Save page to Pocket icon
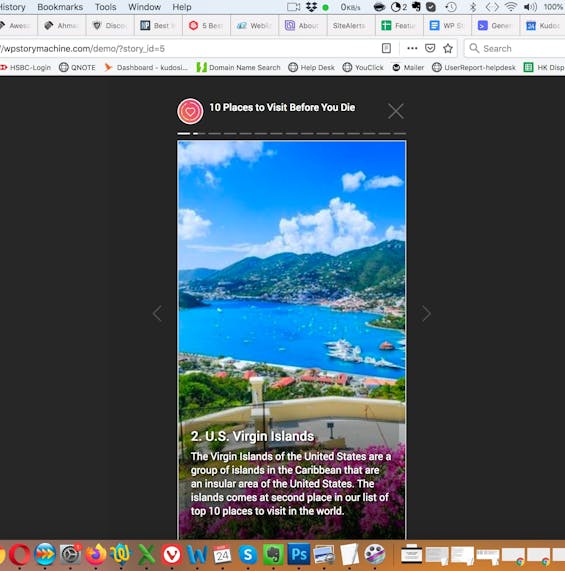The height and width of the screenshot is (571, 565). pyautogui.click(x=430, y=48)
